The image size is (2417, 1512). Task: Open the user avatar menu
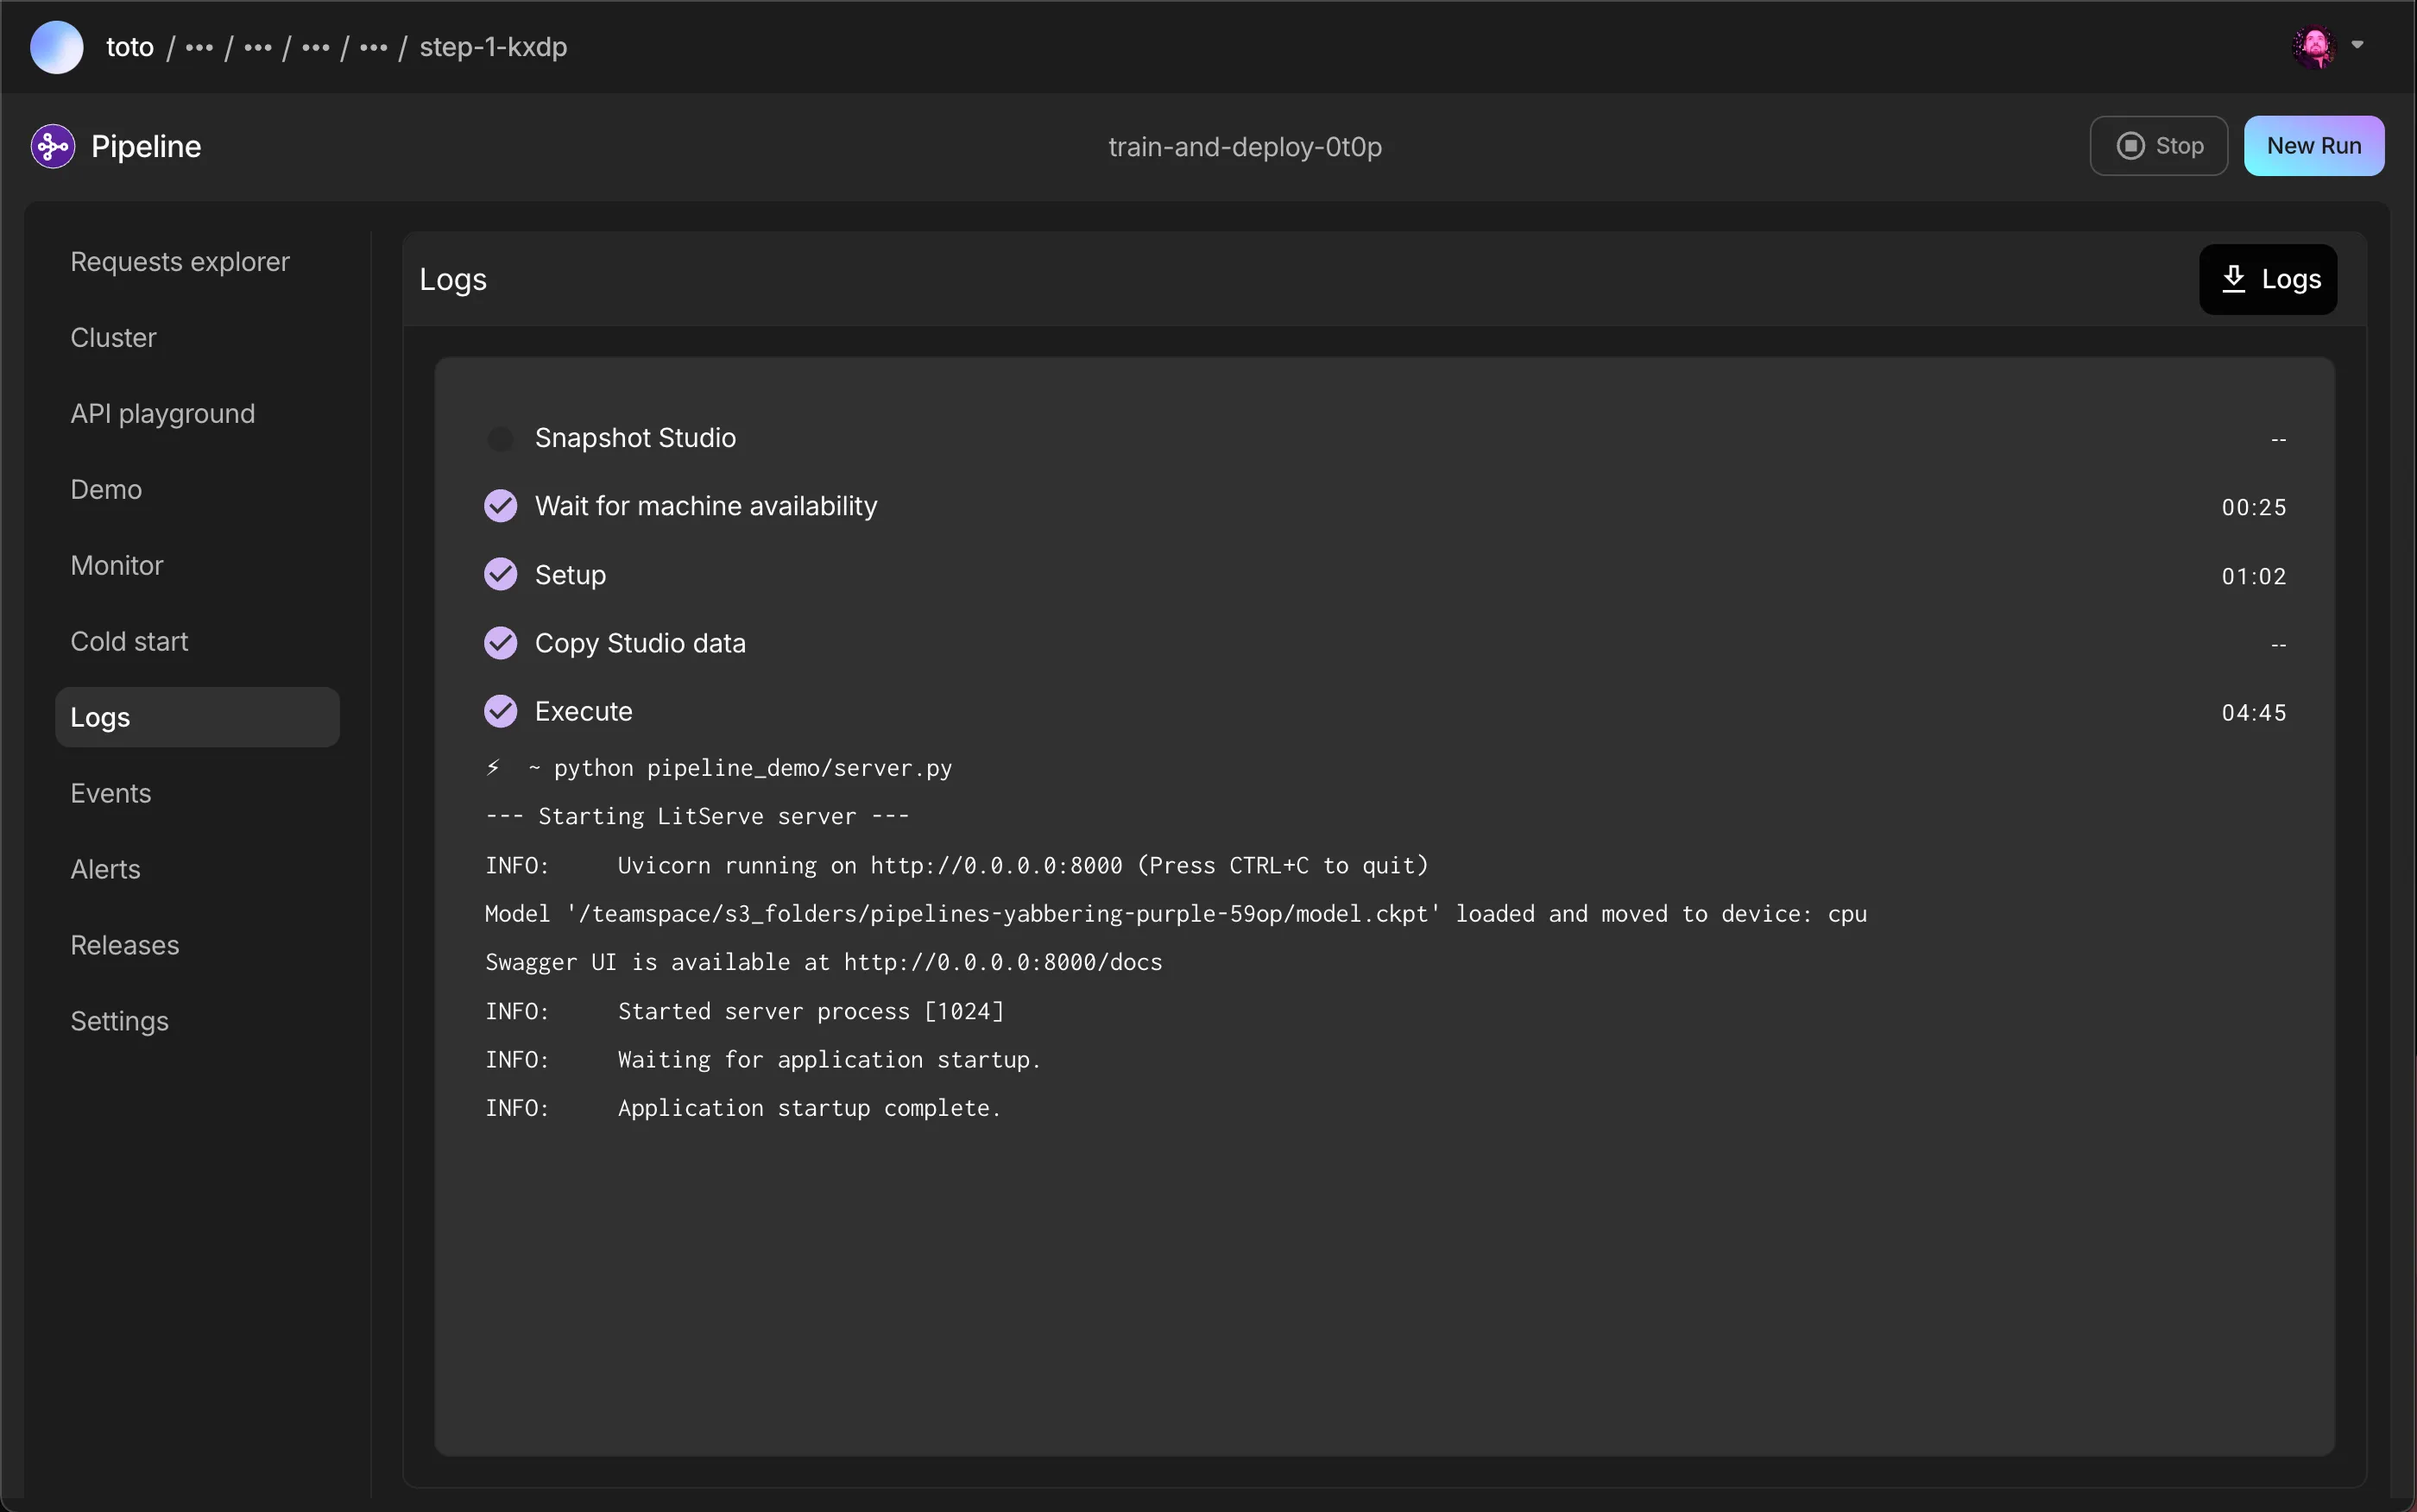2314,46
